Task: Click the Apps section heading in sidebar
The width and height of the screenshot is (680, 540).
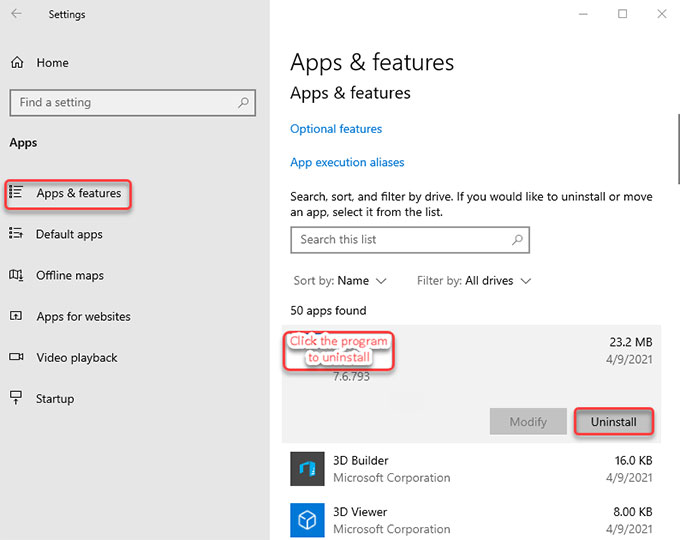Action: (23, 143)
